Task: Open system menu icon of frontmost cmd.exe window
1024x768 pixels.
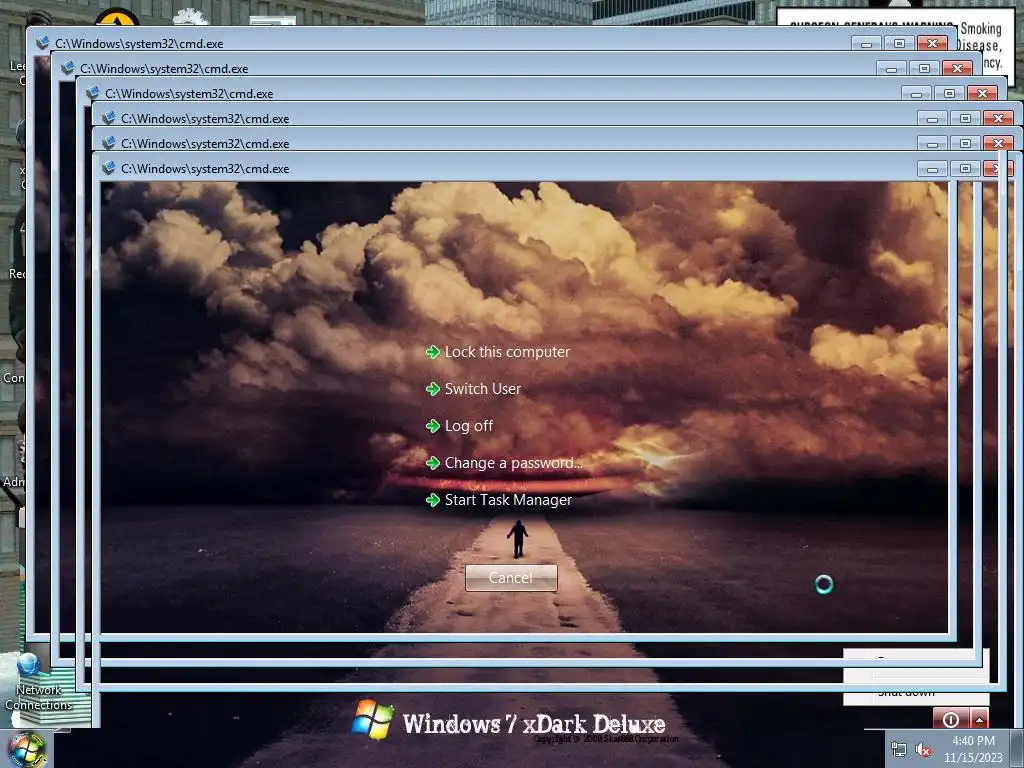Action: [x=108, y=168]
